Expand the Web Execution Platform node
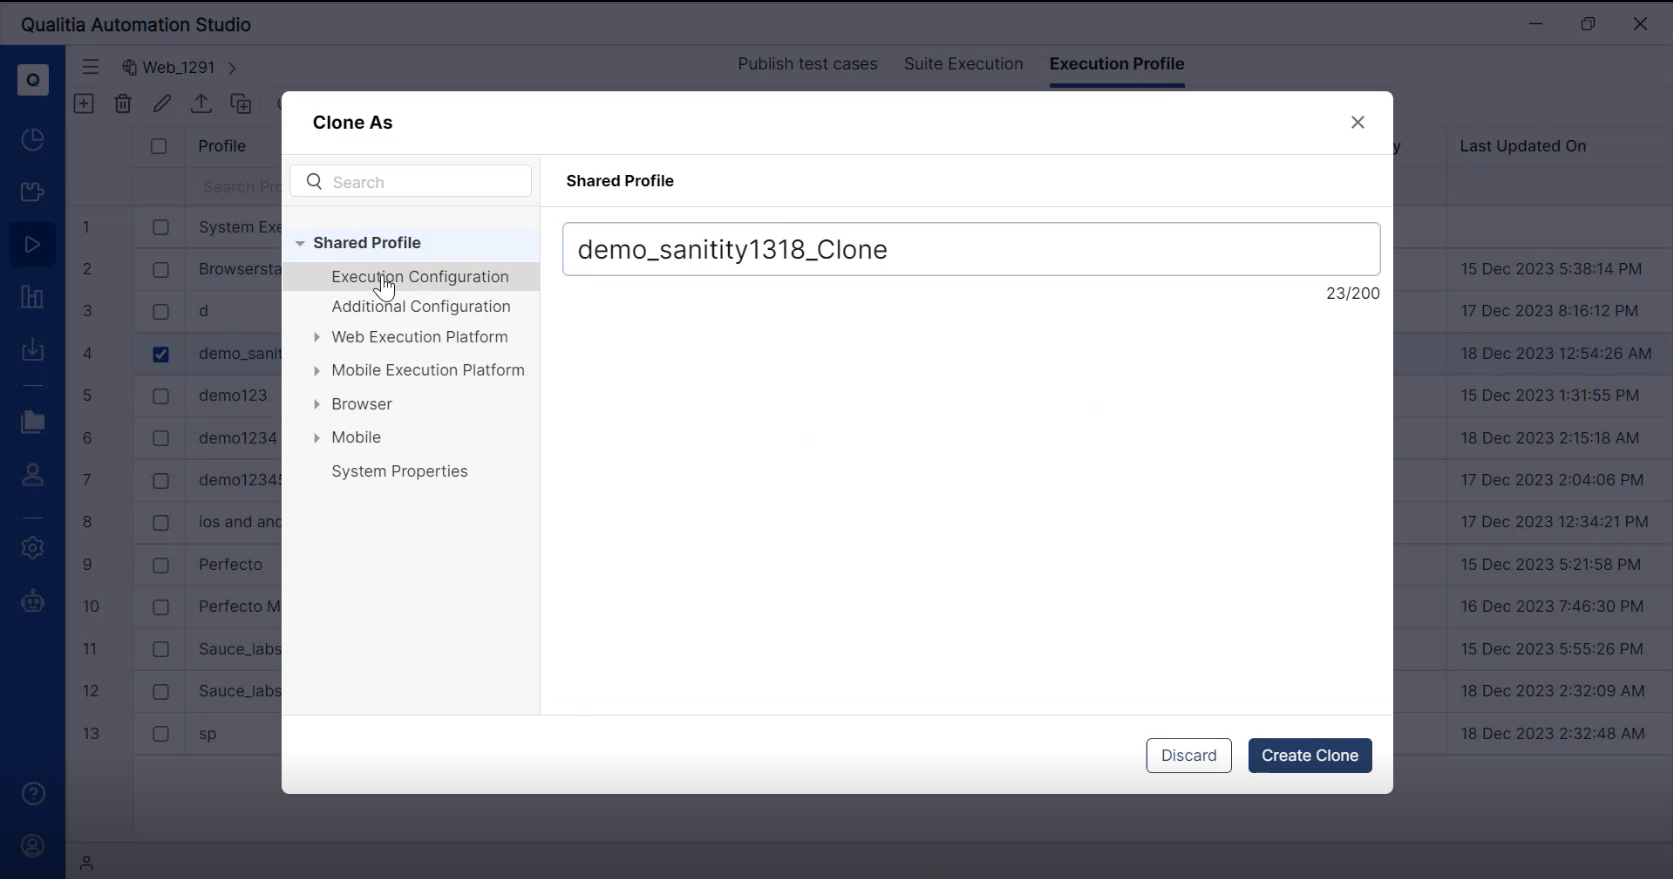This screenshot has width=1673, height=879. click(x=317, y=337)
